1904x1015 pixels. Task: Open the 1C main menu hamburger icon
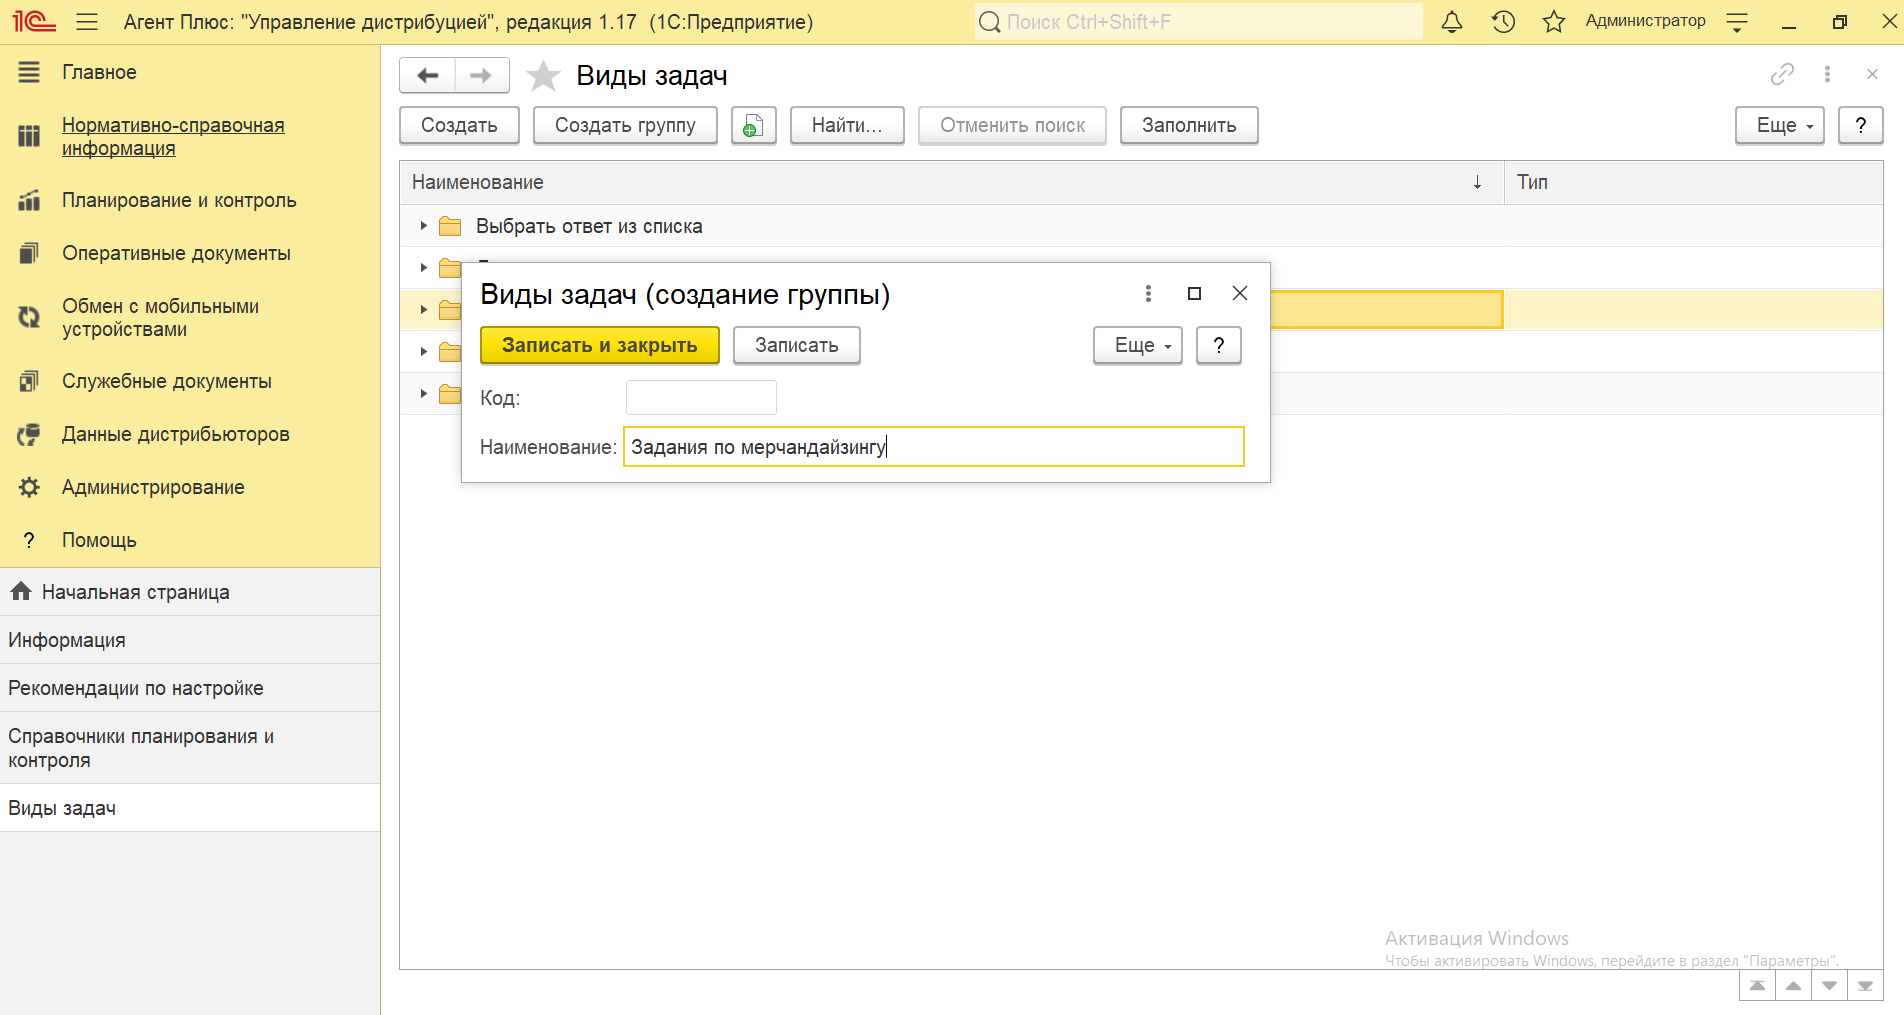[87, 22]
